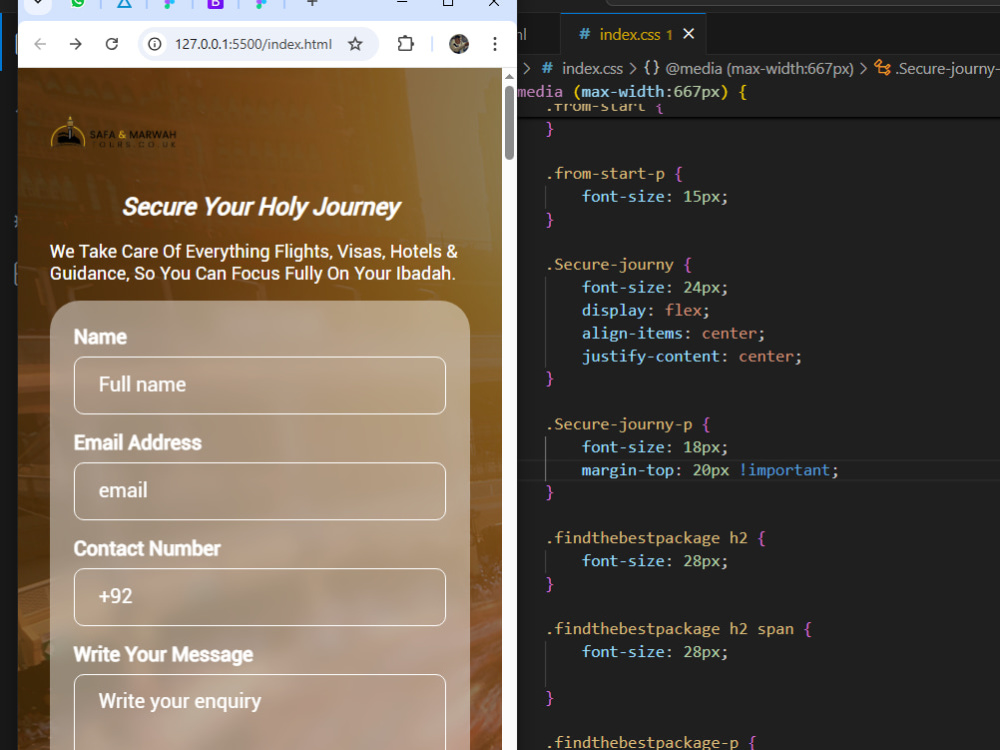Open the Chrome profile avatar
This screenshot has height=750, width=1000.
(459, 44)
